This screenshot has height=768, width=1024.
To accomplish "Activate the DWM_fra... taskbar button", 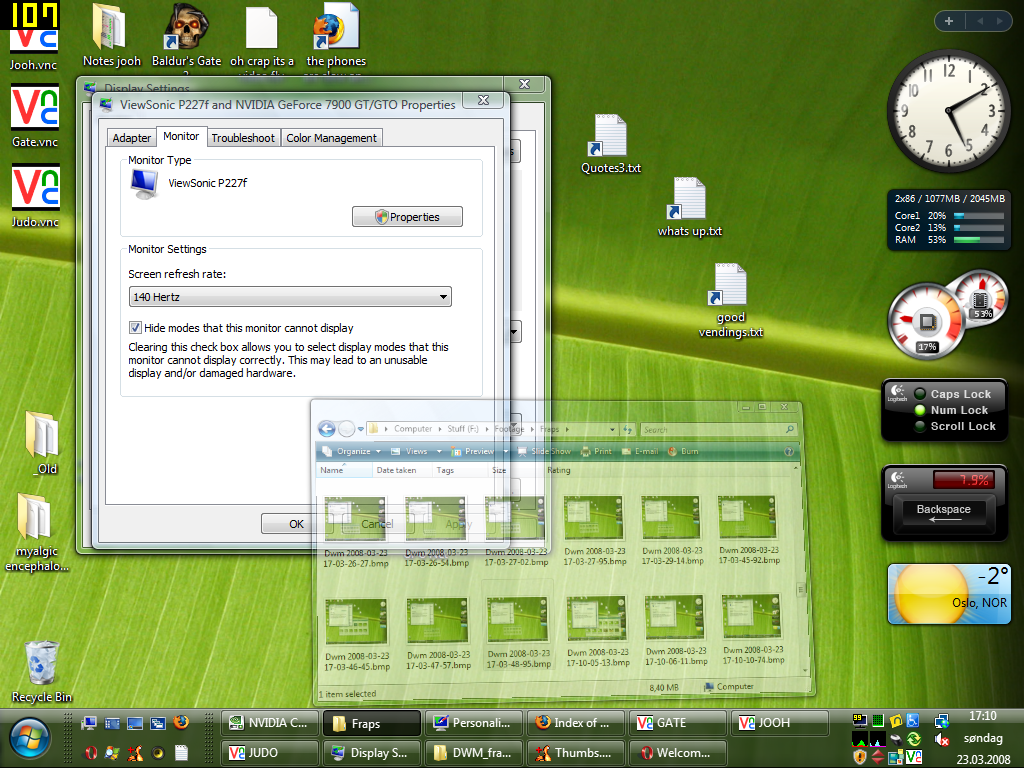I will point(473,753).
